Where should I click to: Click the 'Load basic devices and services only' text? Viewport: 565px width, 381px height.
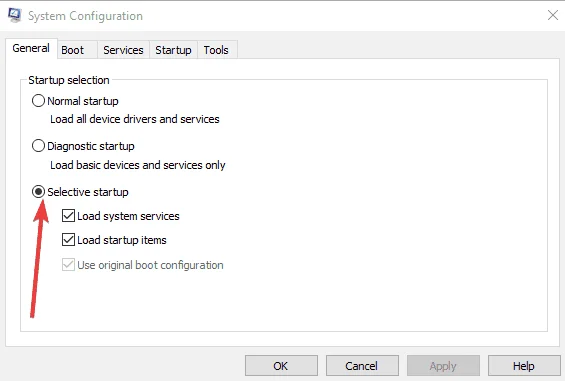coord(138,165)
